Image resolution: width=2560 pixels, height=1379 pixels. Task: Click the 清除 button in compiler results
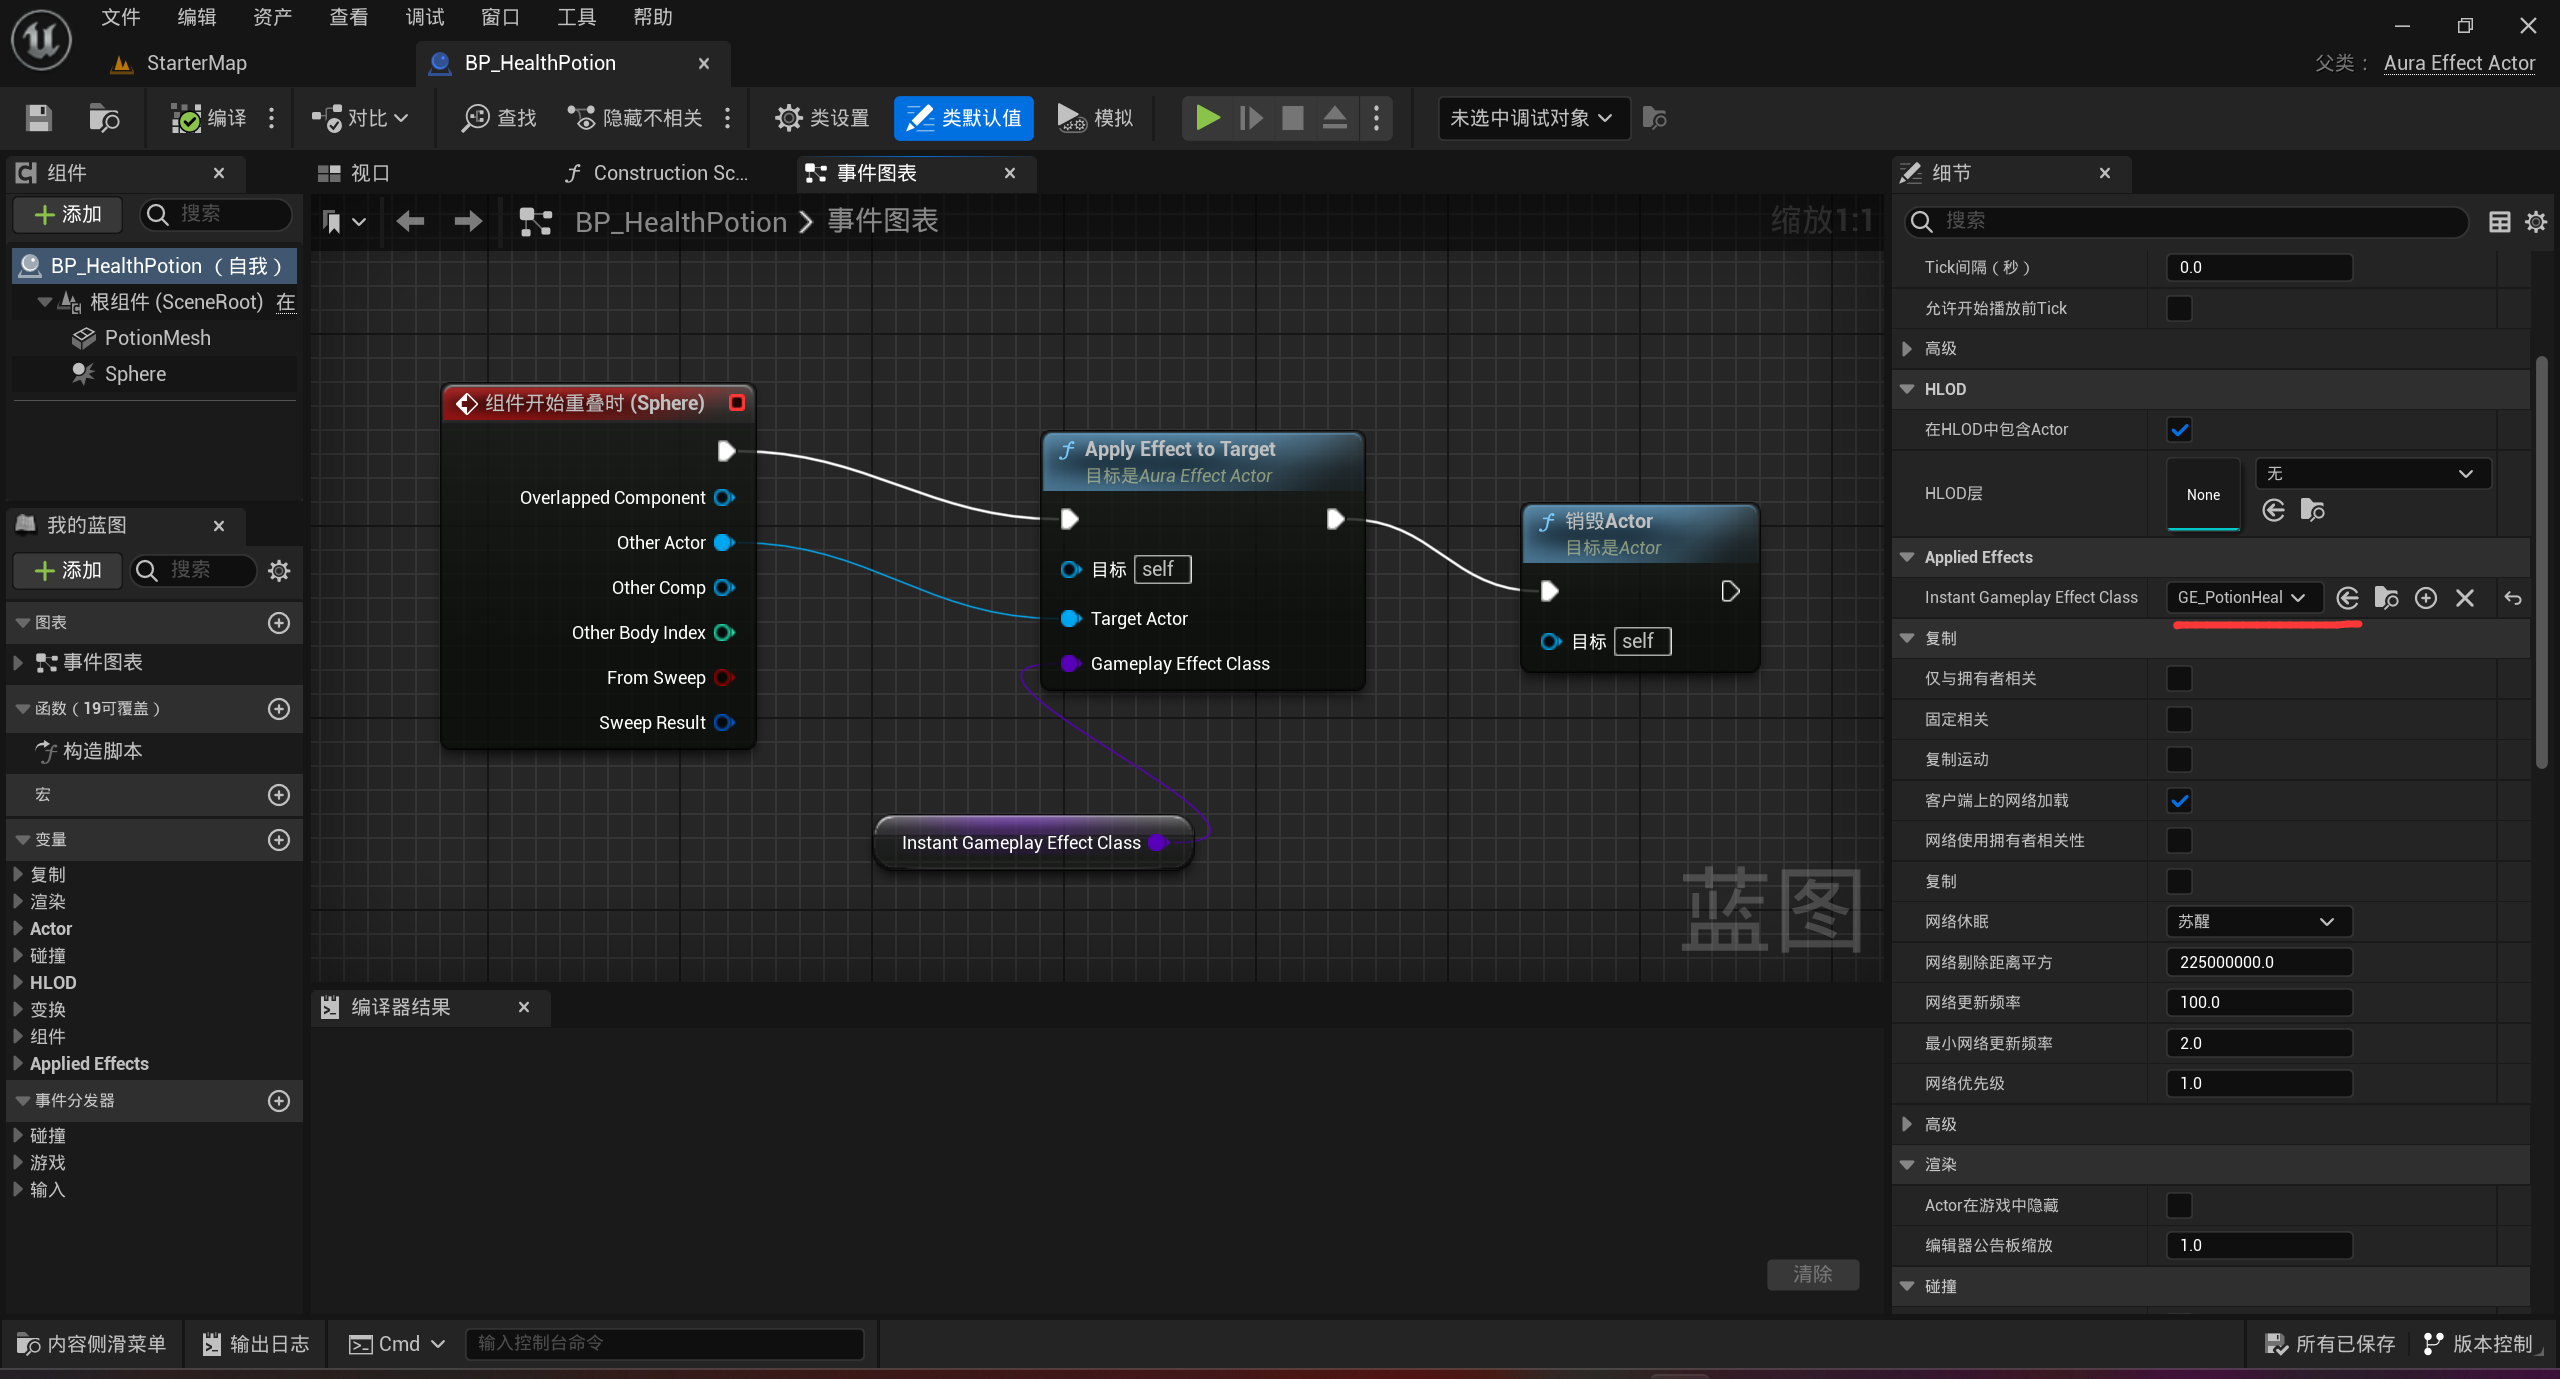1812,1273
